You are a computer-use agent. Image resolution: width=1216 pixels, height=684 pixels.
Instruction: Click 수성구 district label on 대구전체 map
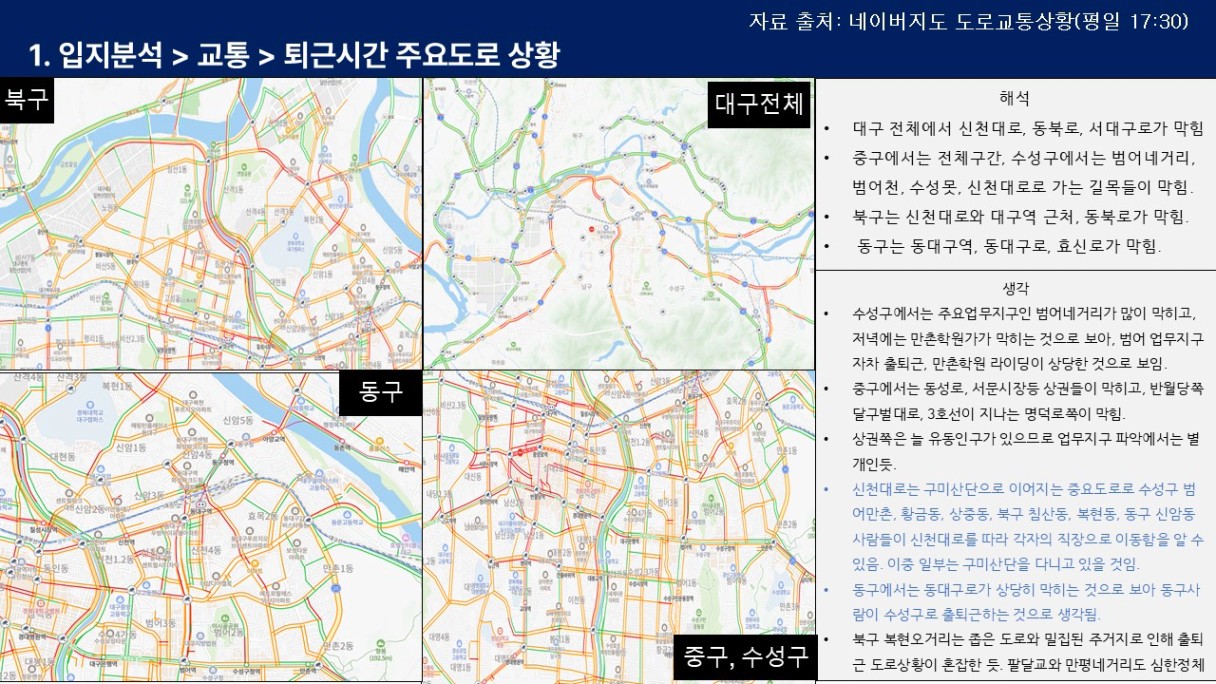(676, 289)
